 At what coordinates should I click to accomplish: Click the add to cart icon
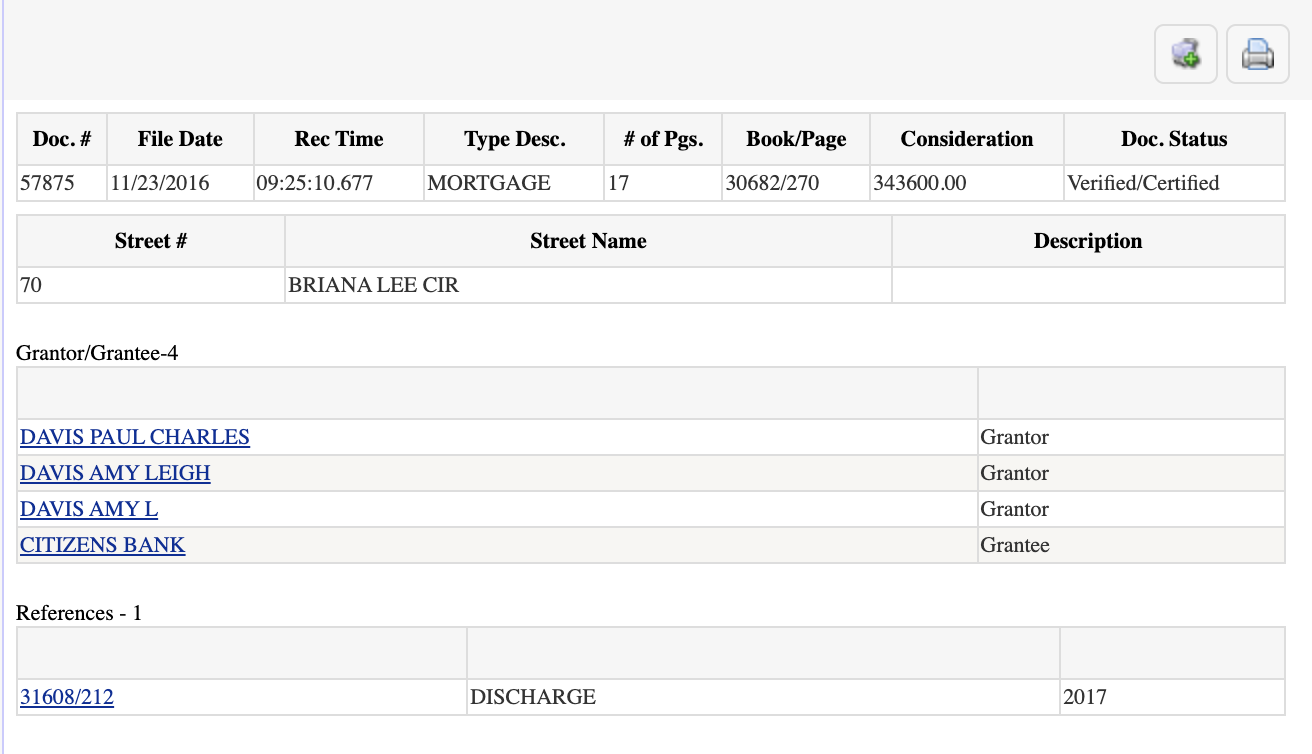click(1185, 54)
